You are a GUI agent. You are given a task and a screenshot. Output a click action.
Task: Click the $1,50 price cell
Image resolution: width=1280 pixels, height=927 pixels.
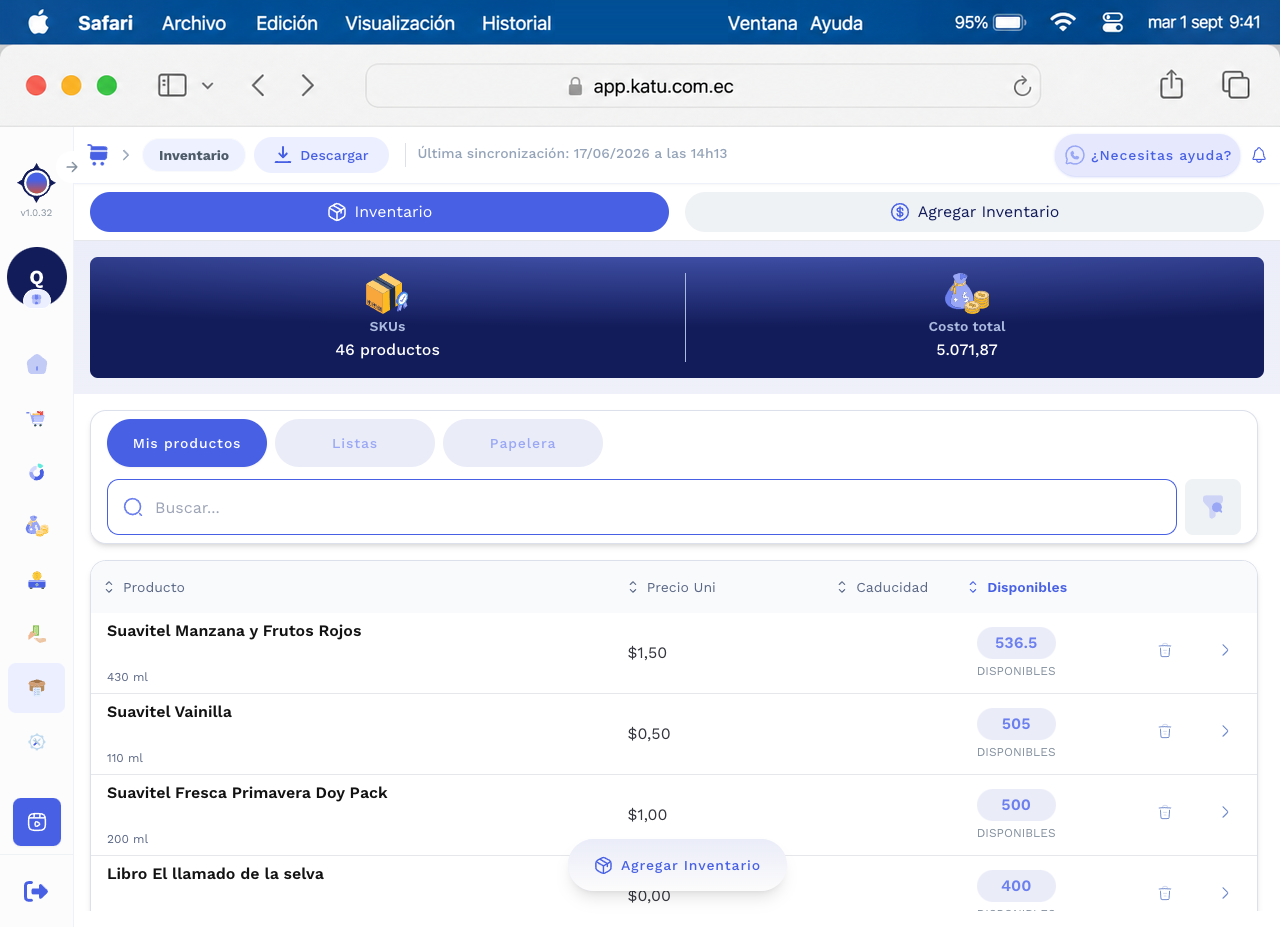(647, 652)
